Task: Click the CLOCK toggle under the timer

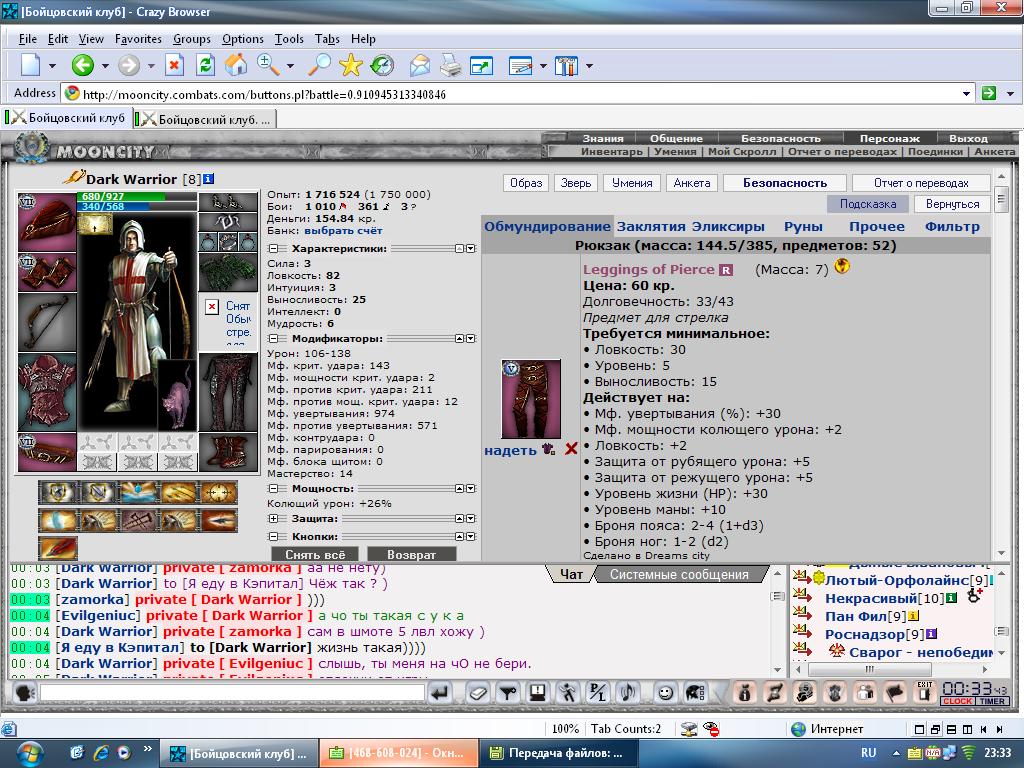Action: 957,701
